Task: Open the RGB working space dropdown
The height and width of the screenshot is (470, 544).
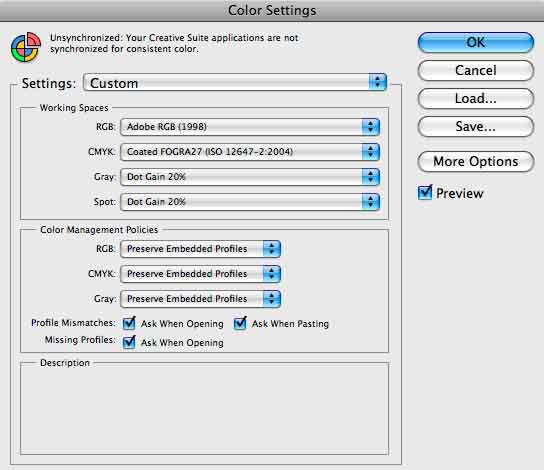Action: (250, 127)
